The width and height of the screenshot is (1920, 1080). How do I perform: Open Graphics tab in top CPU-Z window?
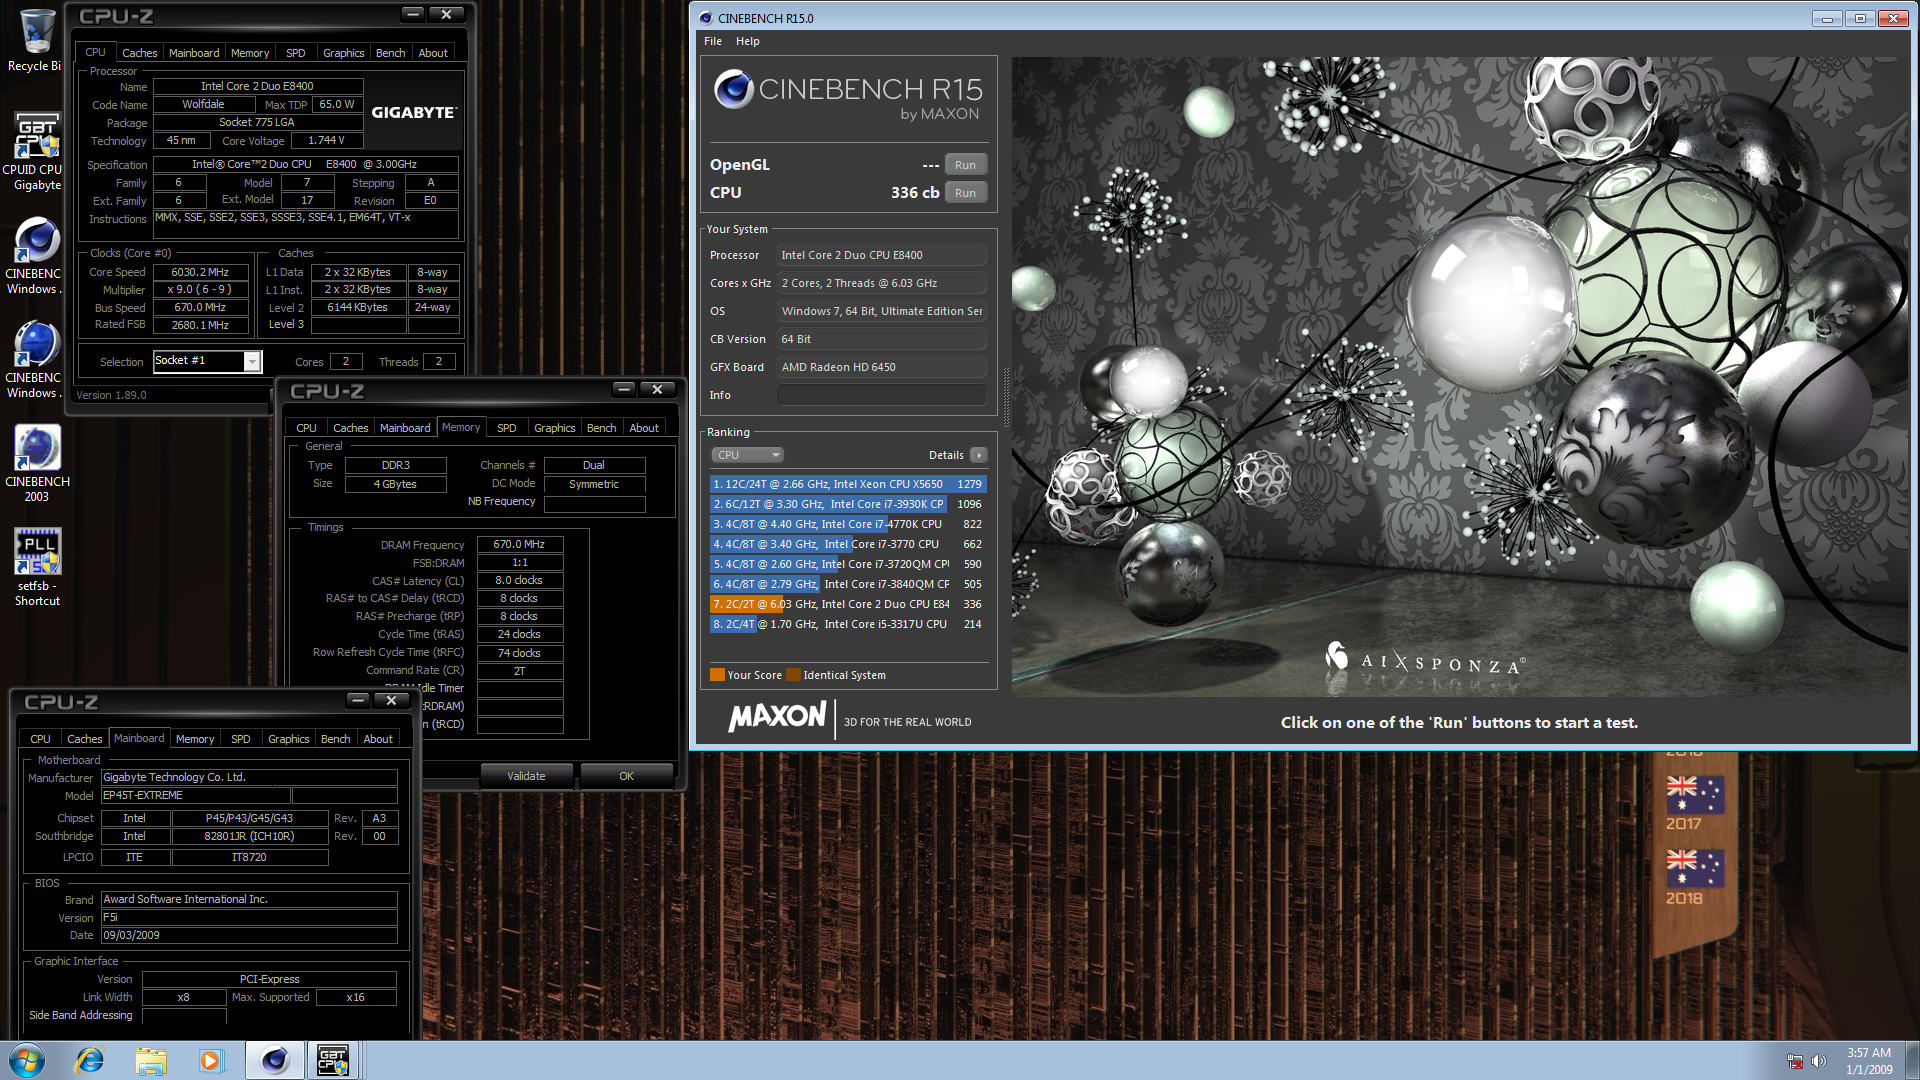pyautogui.click(x=343, y=53)
